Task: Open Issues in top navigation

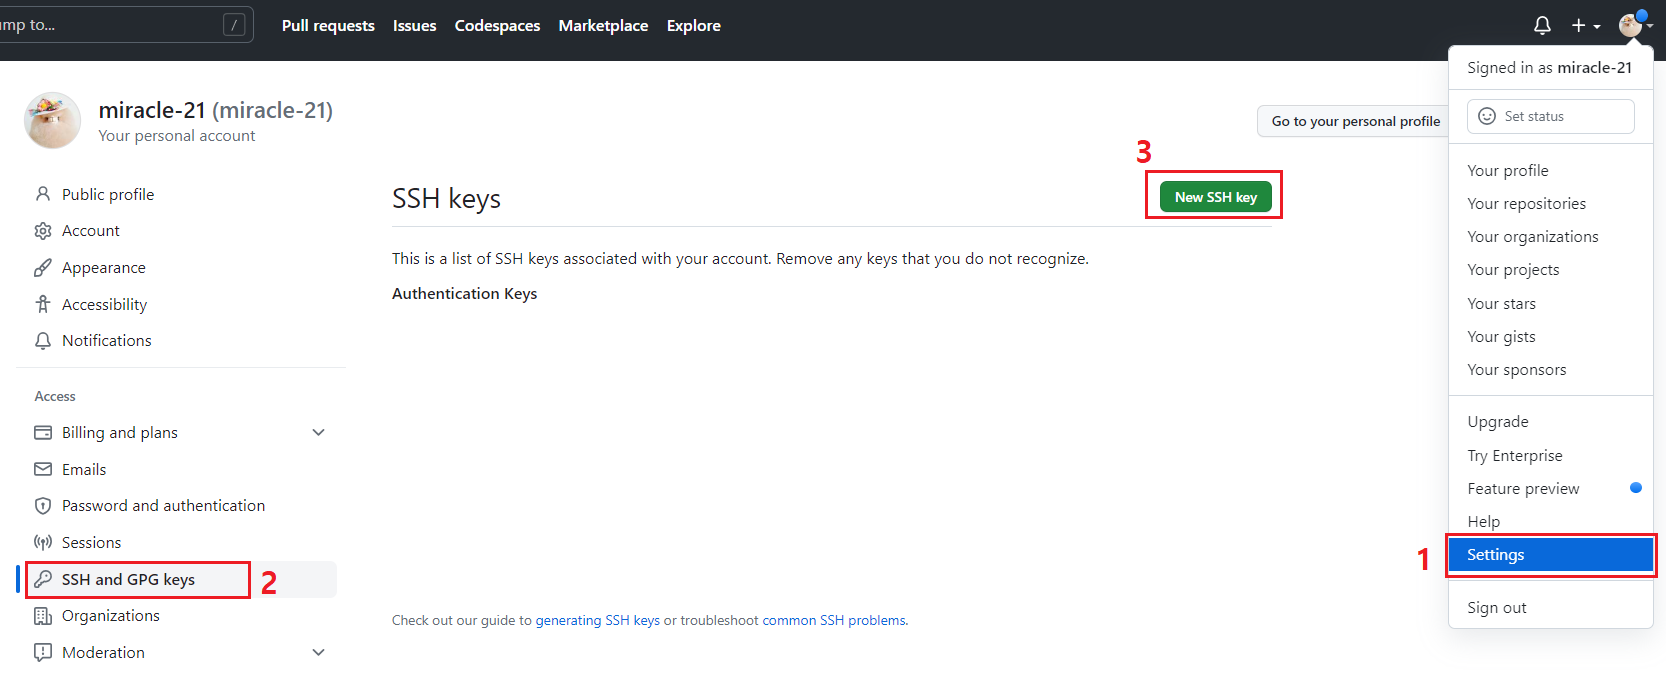Action: (x=414, y=26)
